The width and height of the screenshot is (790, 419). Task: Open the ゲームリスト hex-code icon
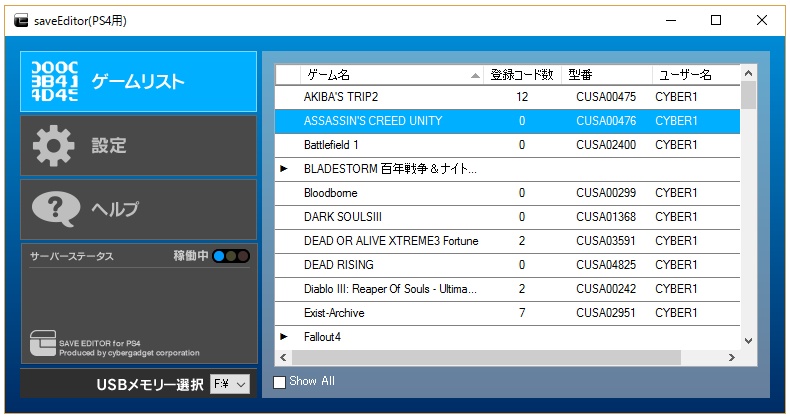[54, 81]
